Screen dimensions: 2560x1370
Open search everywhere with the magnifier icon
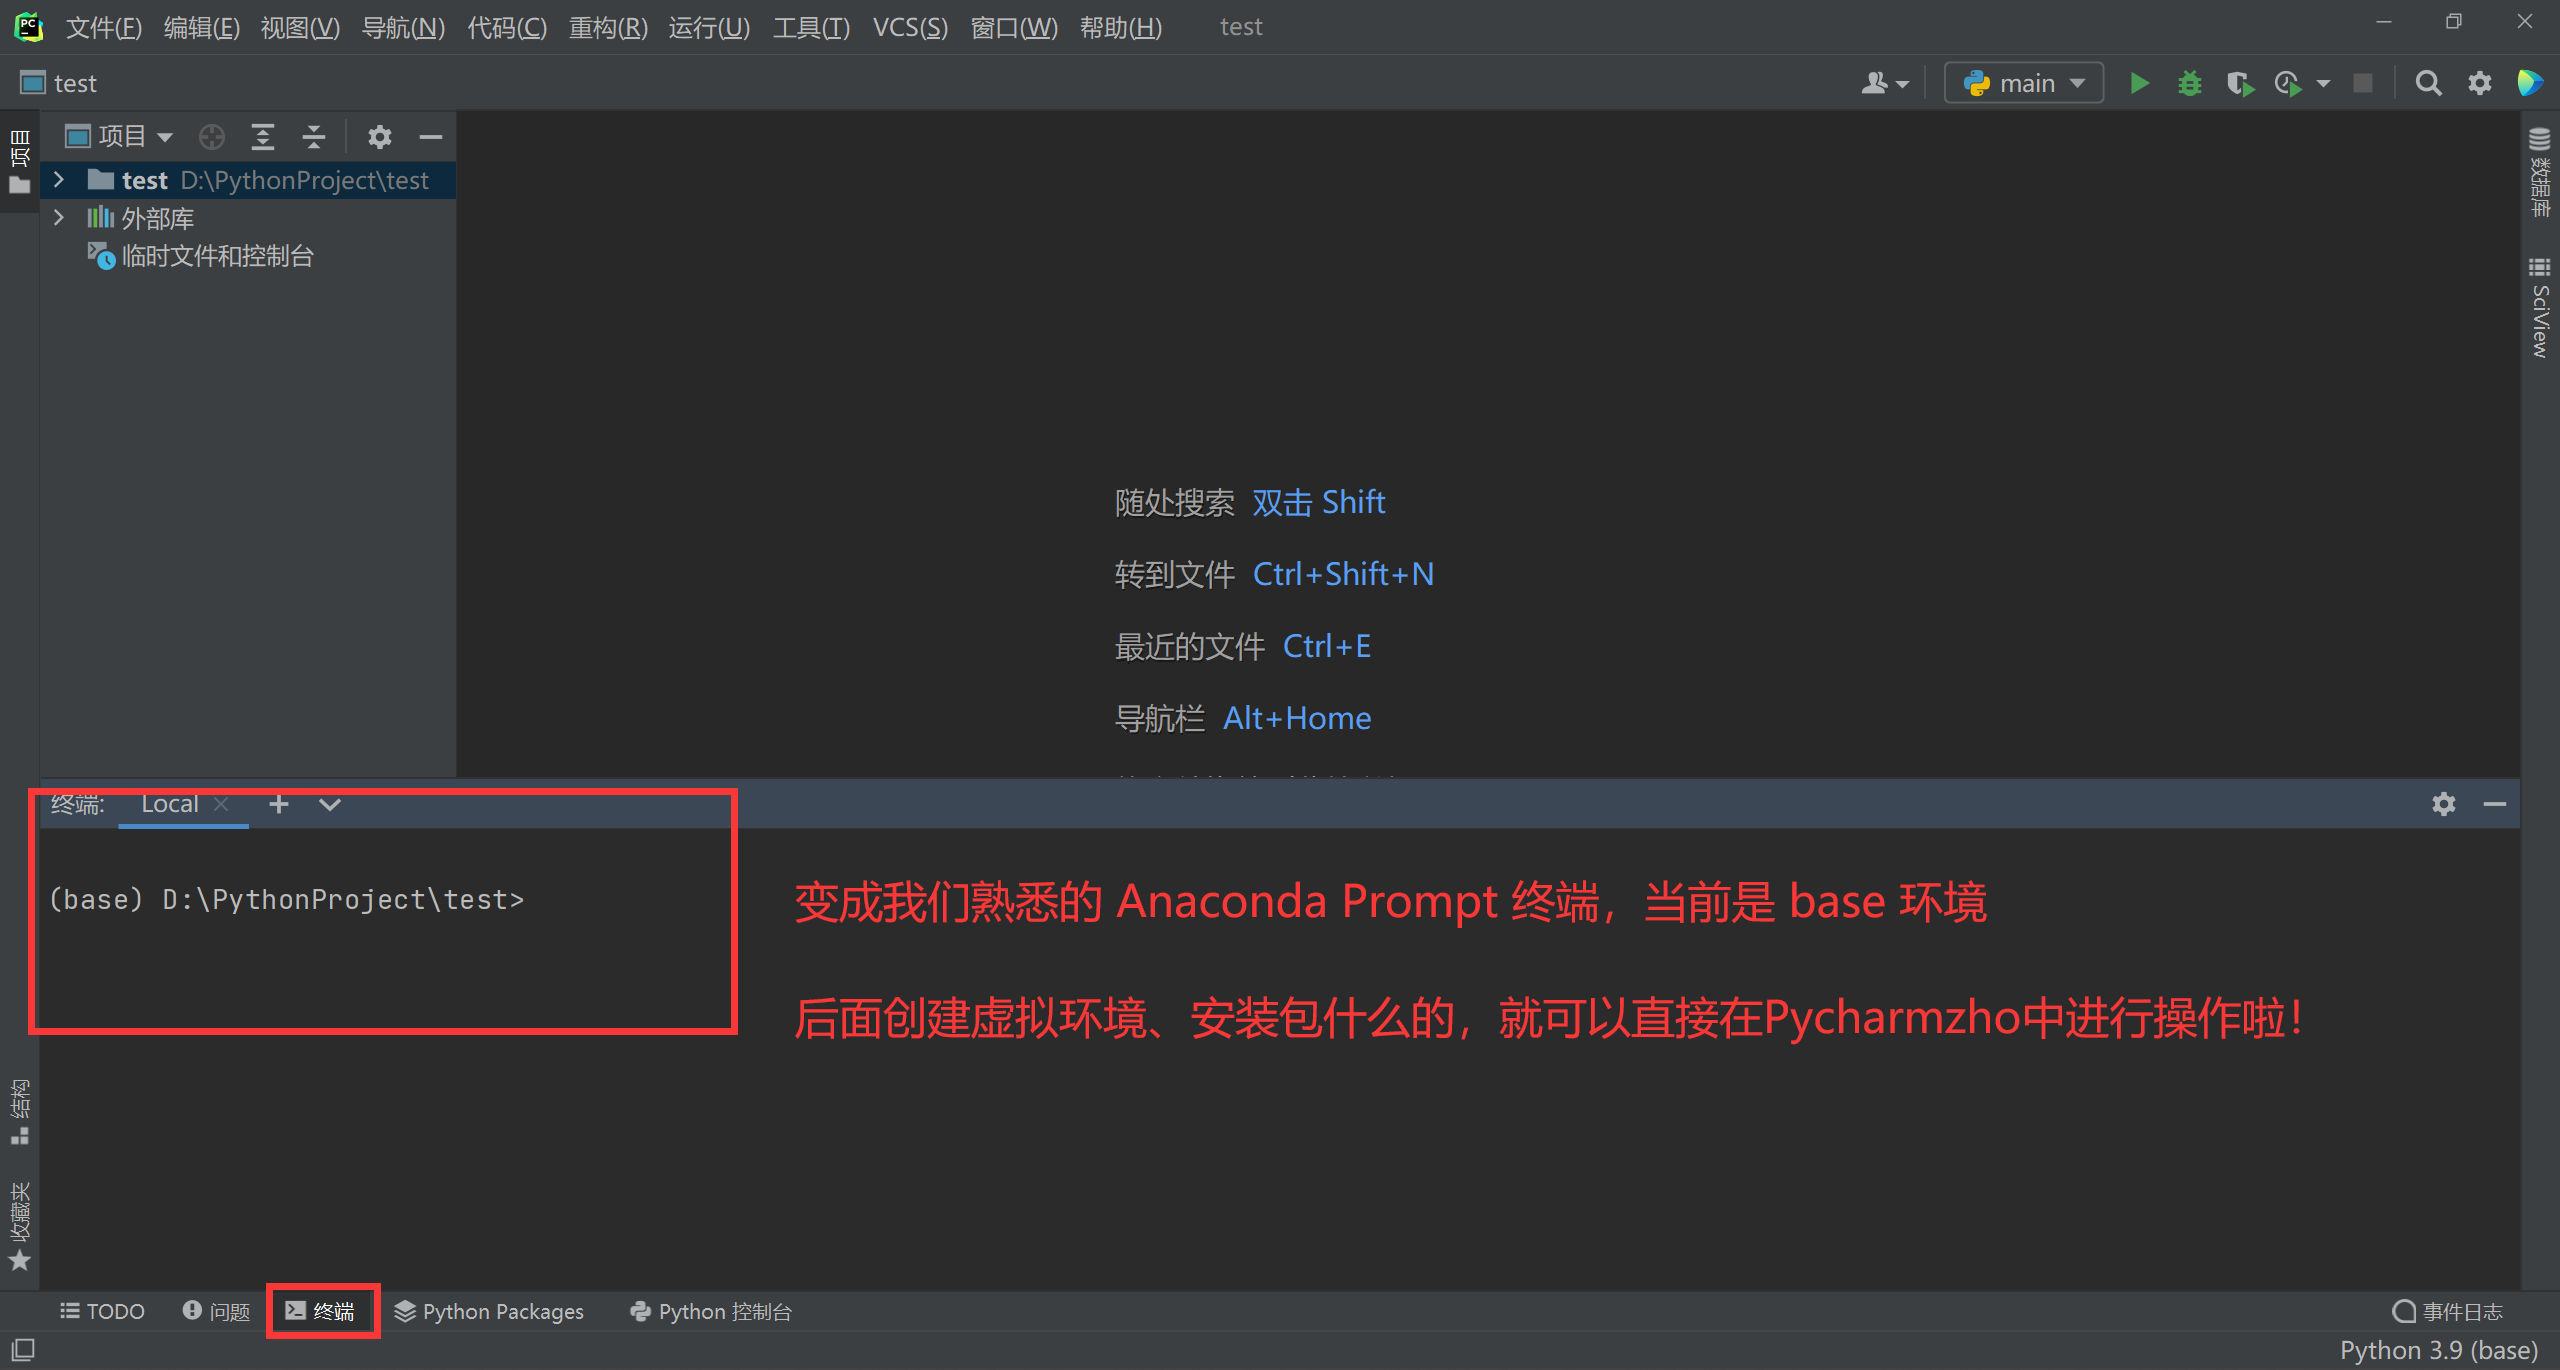click(x=2428, y=83)
